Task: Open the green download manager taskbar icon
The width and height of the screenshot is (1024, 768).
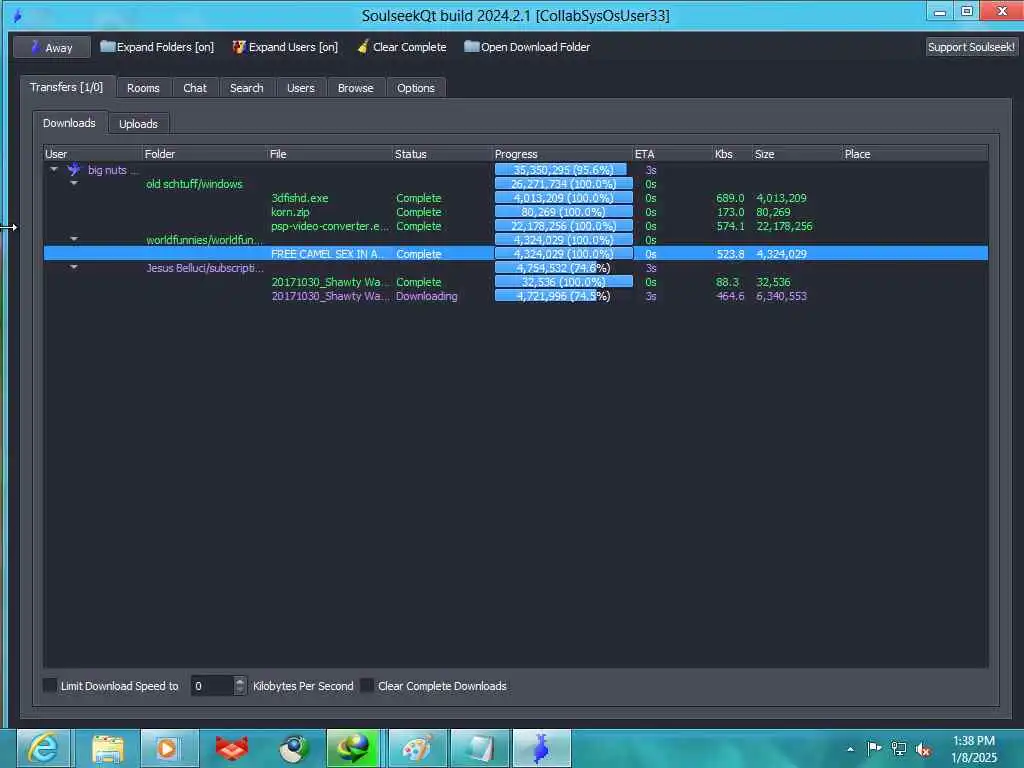Action: click(353, 748)
